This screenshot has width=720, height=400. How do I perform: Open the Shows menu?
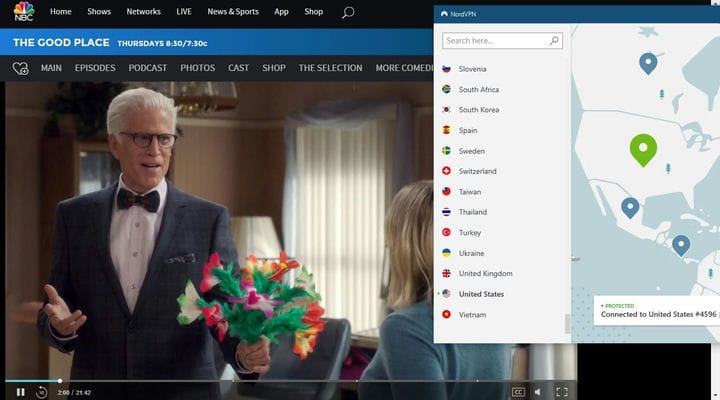click(99, 11)
